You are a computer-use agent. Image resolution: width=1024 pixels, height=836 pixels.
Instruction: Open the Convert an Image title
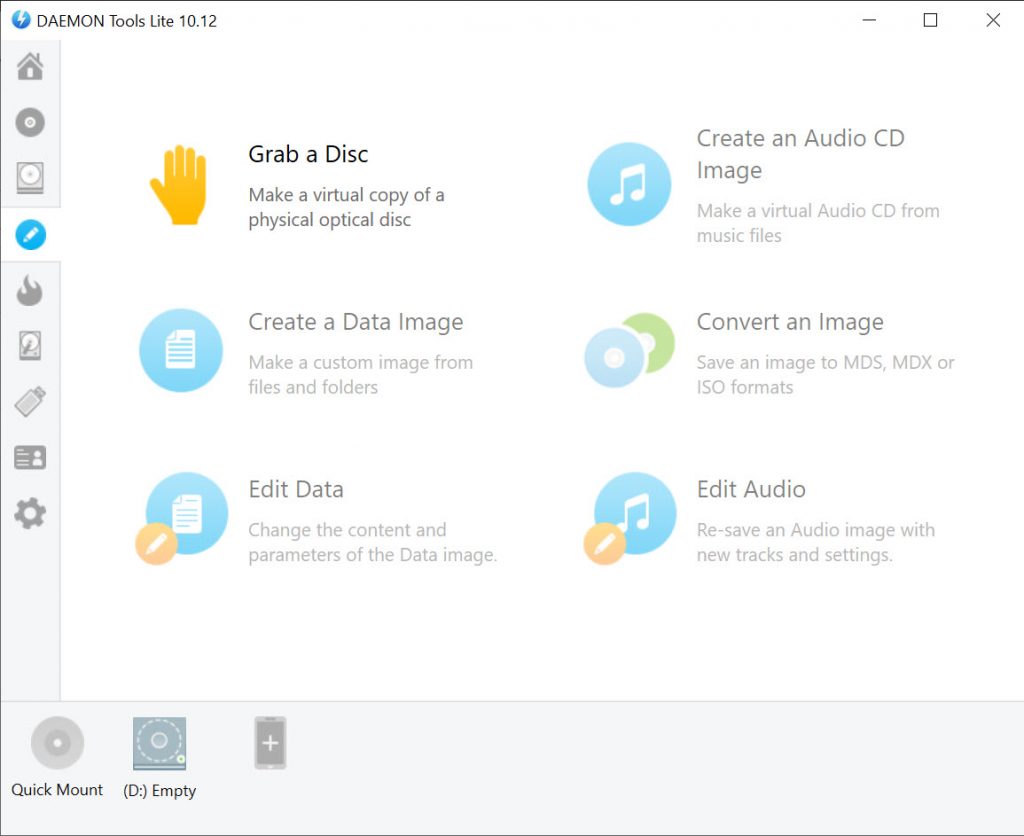789,322
